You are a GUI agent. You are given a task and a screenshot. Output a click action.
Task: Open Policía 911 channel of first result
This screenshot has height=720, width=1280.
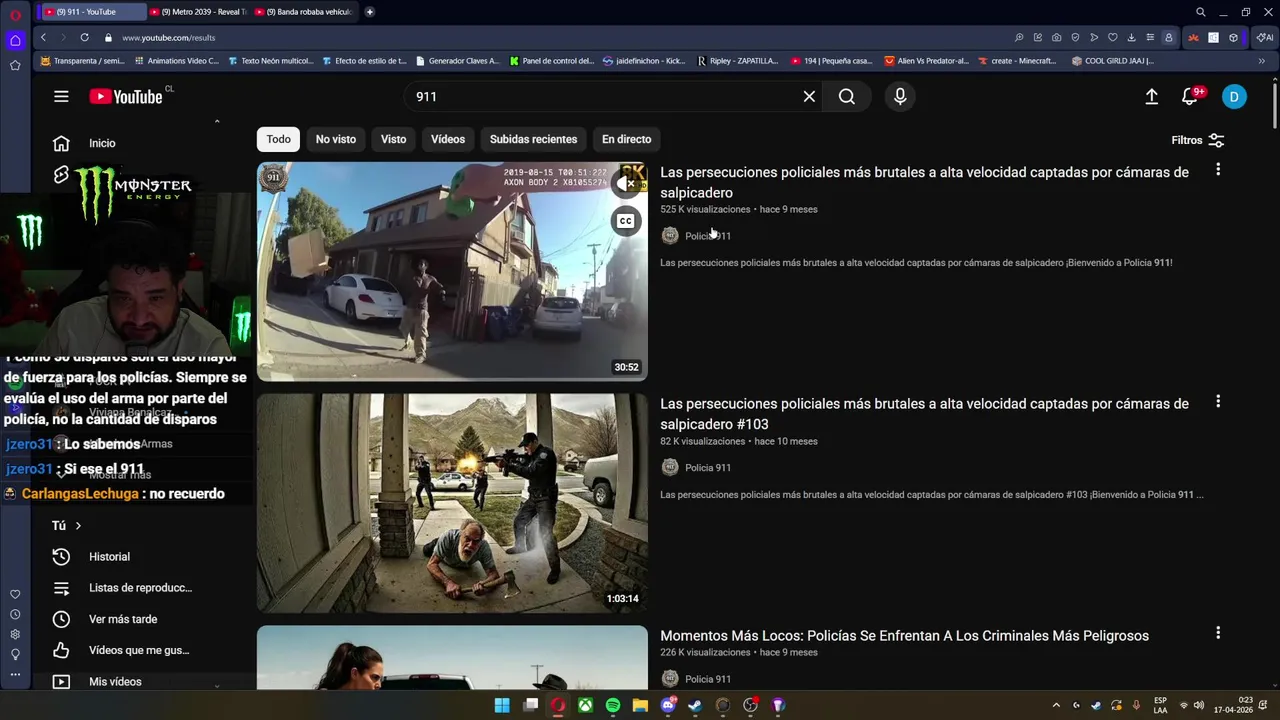[x=708, y=236]
